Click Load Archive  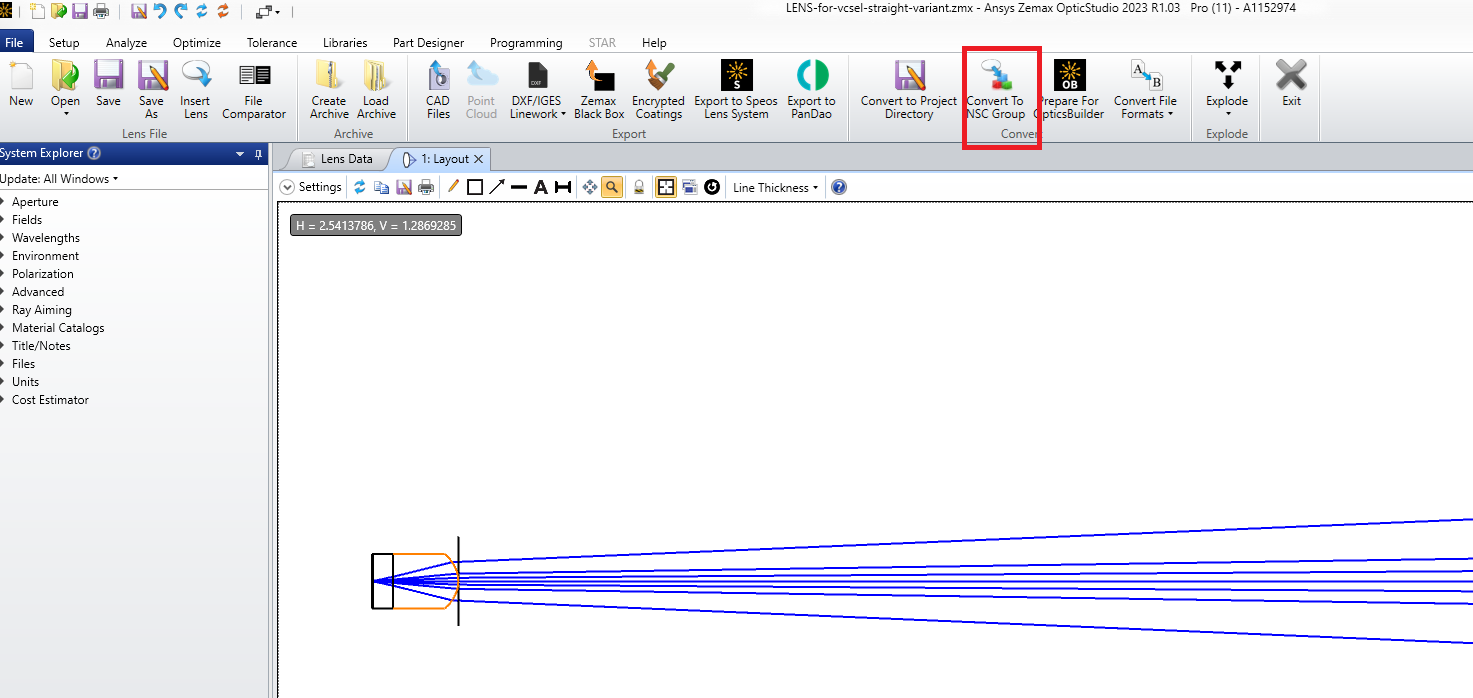coord(376,90)
